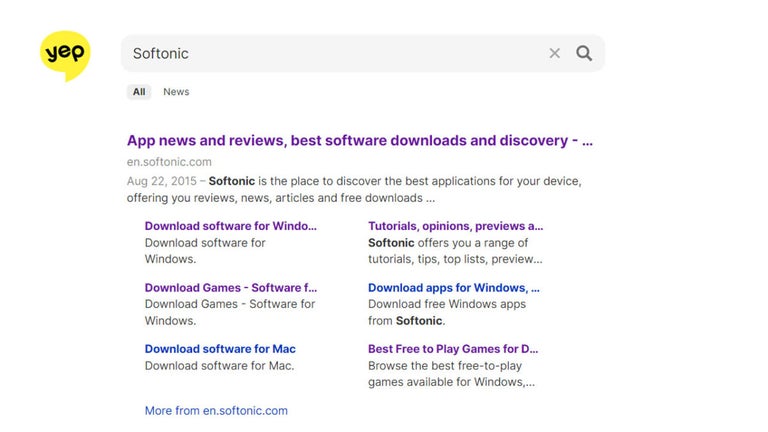Image resolution: width=768 pixels, height=432 pixels.
Task: Select the All results tab
Action: coord(139,92)
